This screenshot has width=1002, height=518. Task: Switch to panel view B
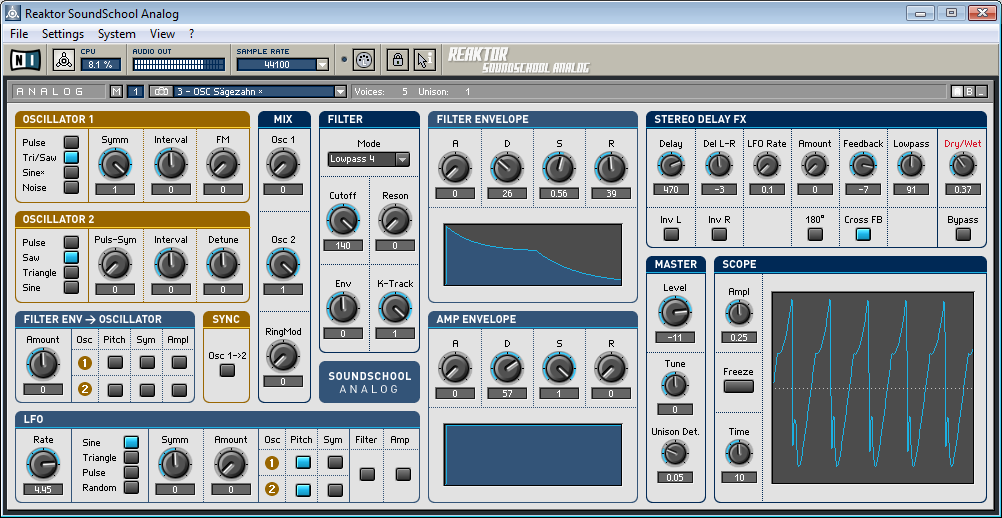[x=969, y=92]
